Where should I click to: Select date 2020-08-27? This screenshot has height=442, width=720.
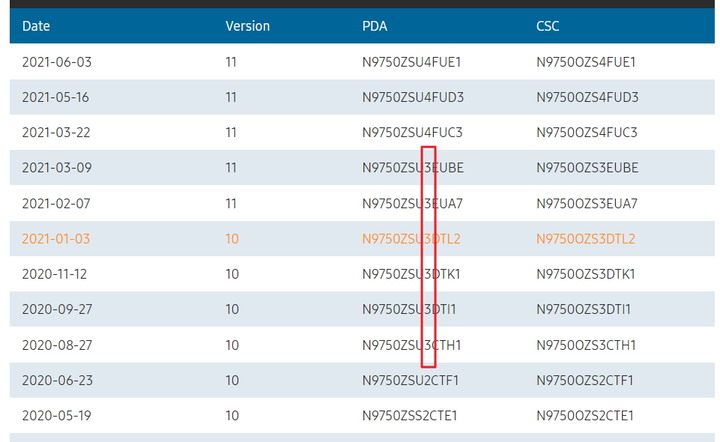[57, 345]
